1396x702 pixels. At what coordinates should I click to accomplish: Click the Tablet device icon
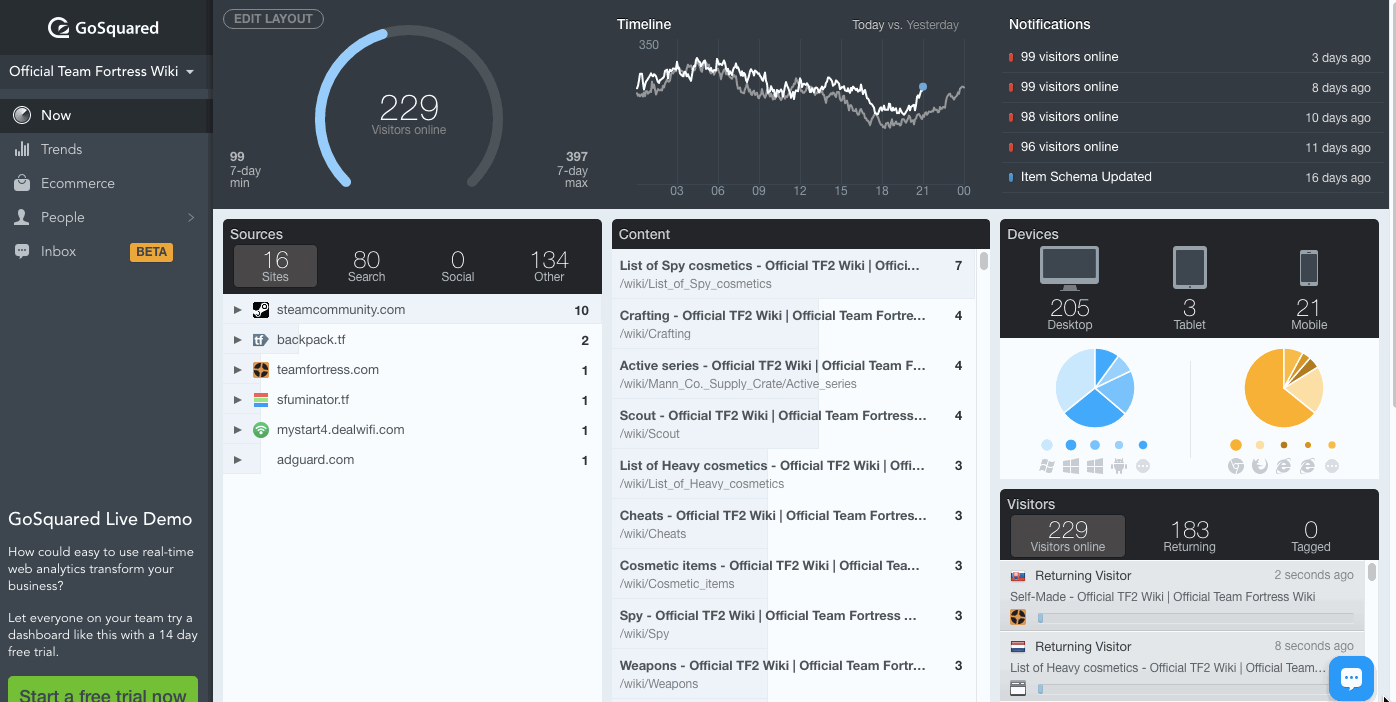[1189, 268]
